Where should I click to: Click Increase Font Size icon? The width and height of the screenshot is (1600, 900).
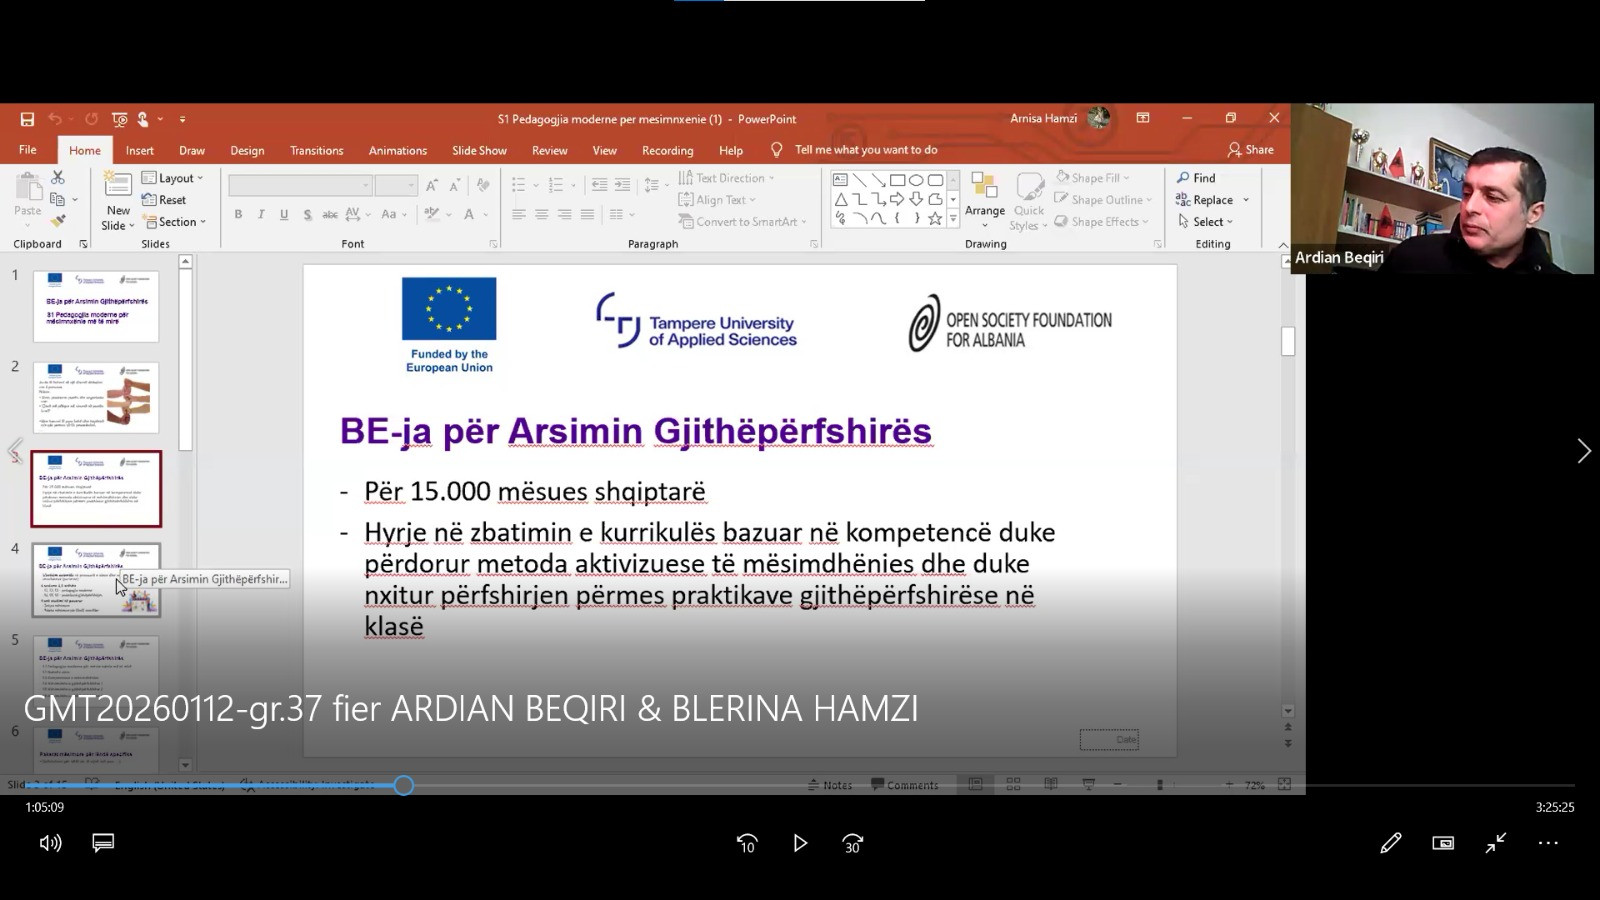(431, 185)
